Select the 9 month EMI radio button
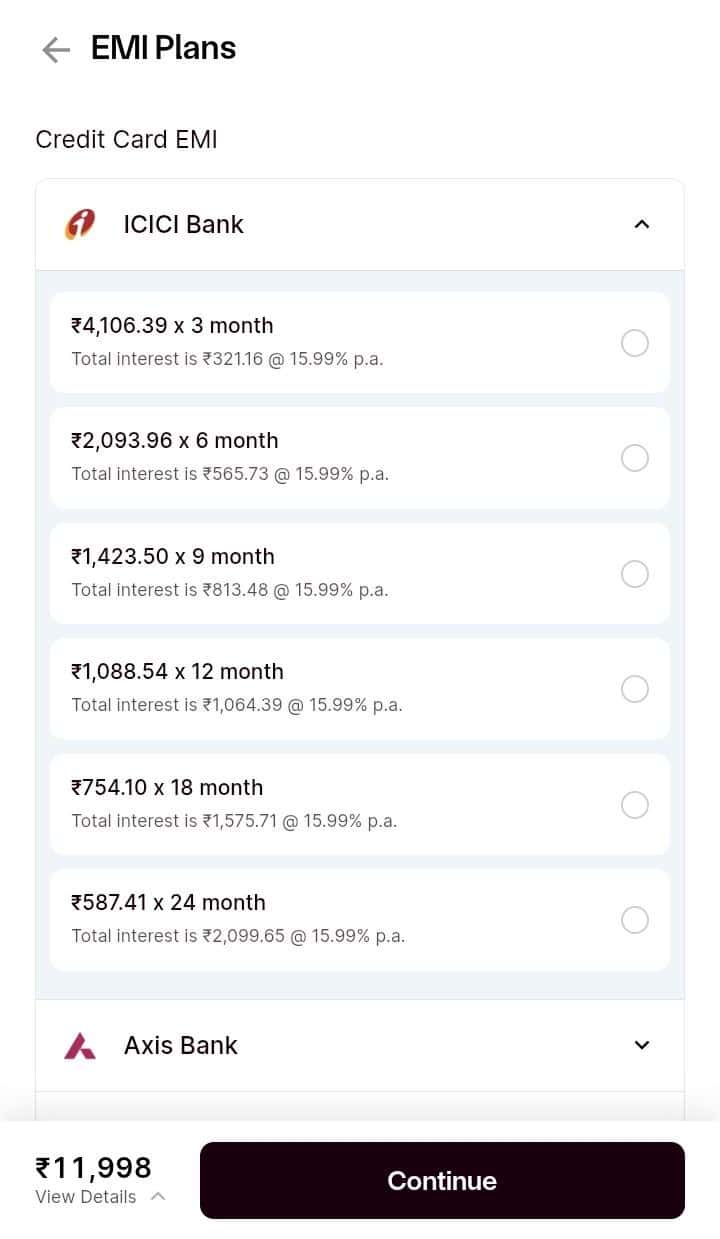The width and height of the screenshot is (720, 1239). 635,574
